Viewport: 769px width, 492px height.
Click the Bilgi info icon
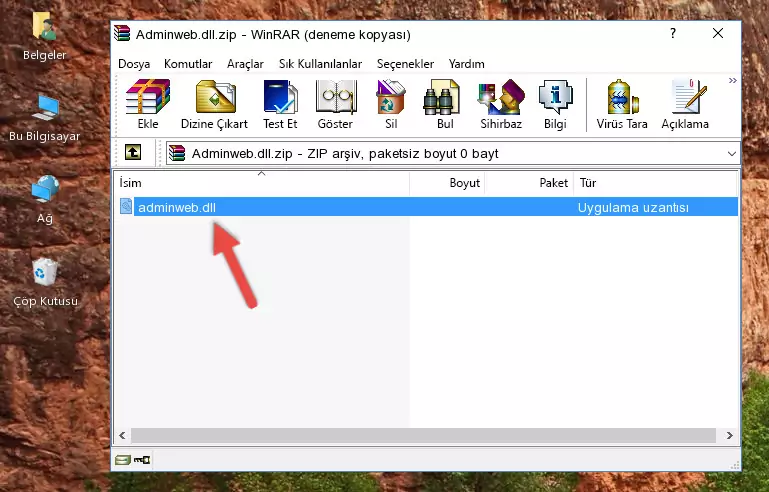pyautogui.click(x=555, y=97)
